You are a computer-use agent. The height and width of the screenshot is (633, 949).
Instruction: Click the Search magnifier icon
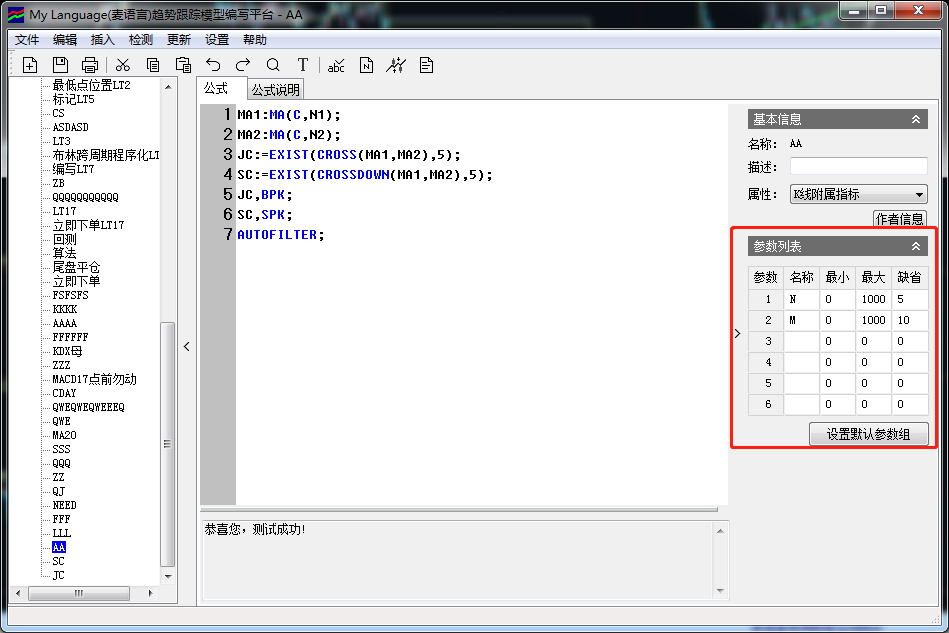point(273,65)
